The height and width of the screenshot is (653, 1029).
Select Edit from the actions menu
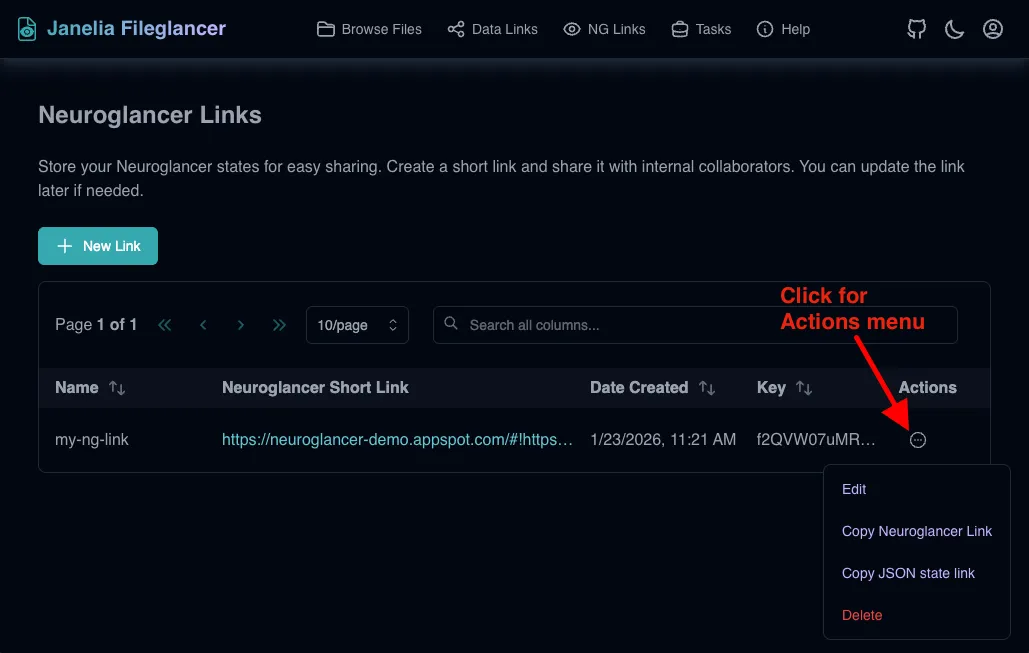[x=854, y=489]
